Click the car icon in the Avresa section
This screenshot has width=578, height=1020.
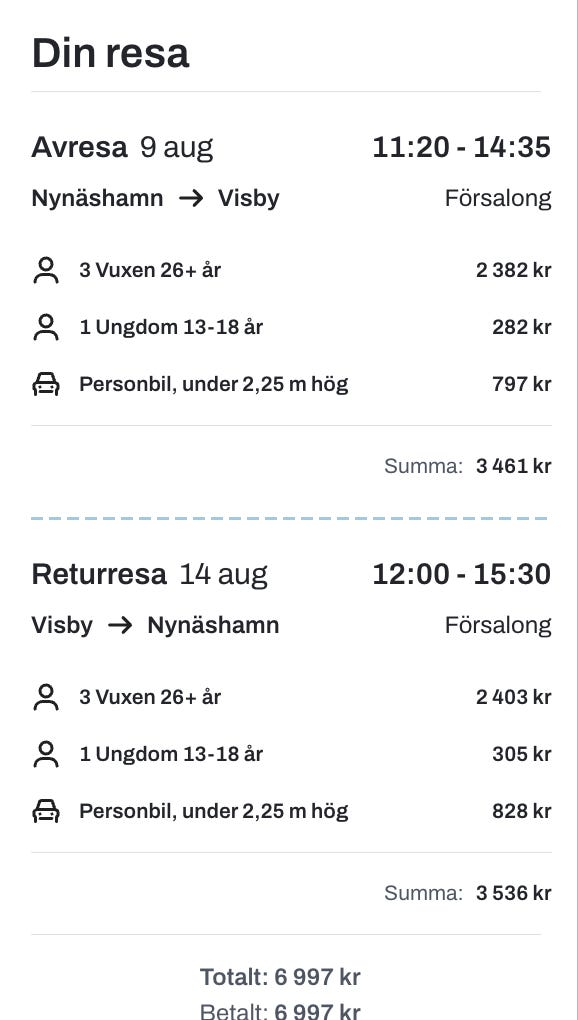(46, 384)
